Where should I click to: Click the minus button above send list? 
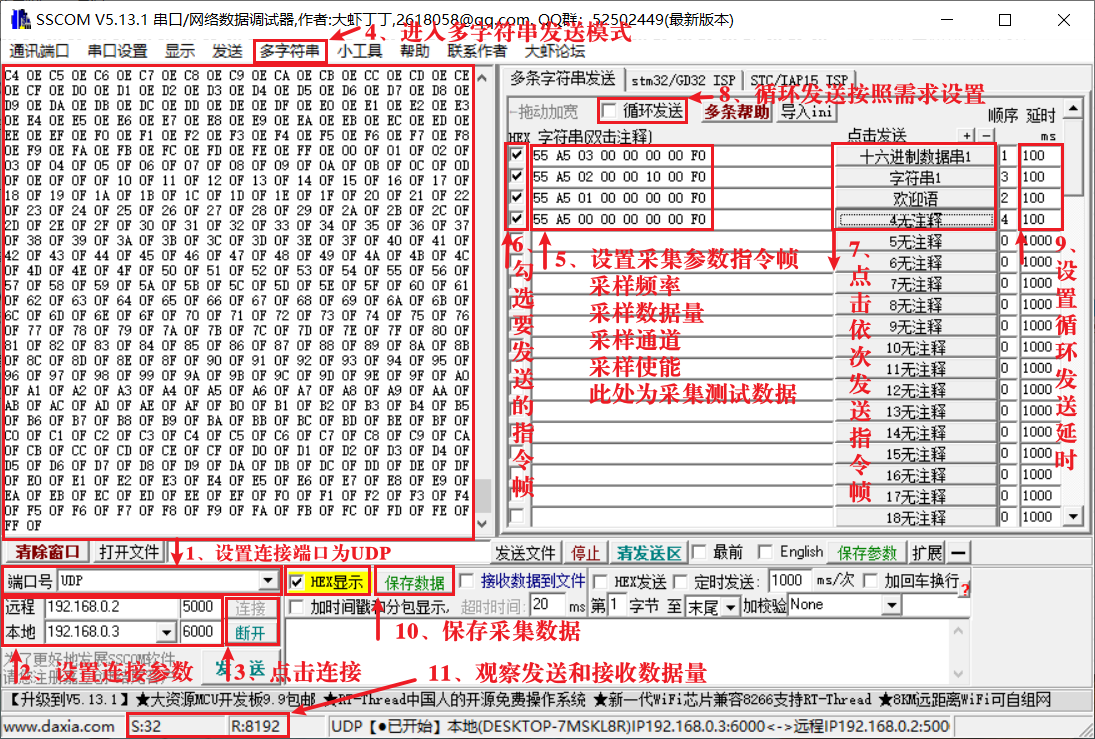pyautogui.click(x=985, y=135)
